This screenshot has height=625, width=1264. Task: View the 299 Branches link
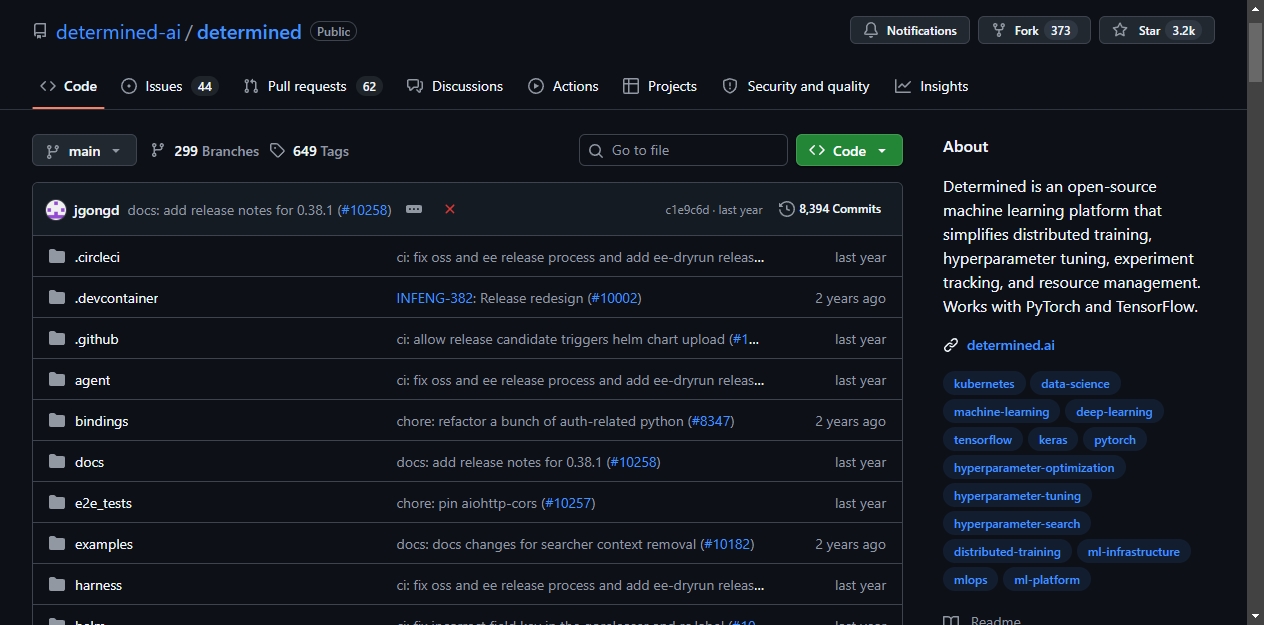click(x=205, y=151)
